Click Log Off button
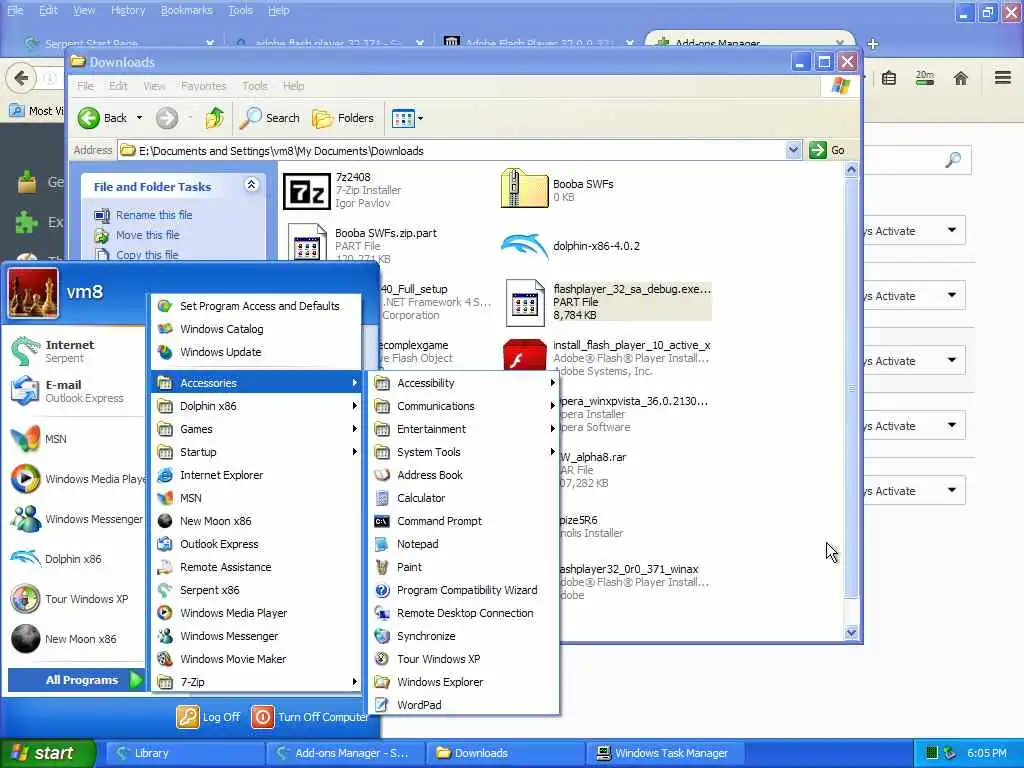Viewport: 1024px width, 768px height. tap(209, 716)
